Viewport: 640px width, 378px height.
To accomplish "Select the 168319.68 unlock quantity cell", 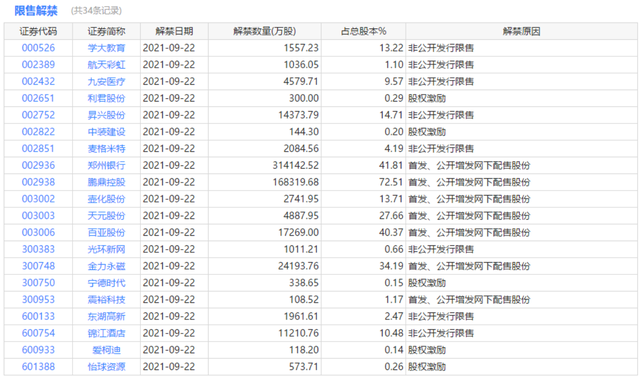I will (296, 182).
